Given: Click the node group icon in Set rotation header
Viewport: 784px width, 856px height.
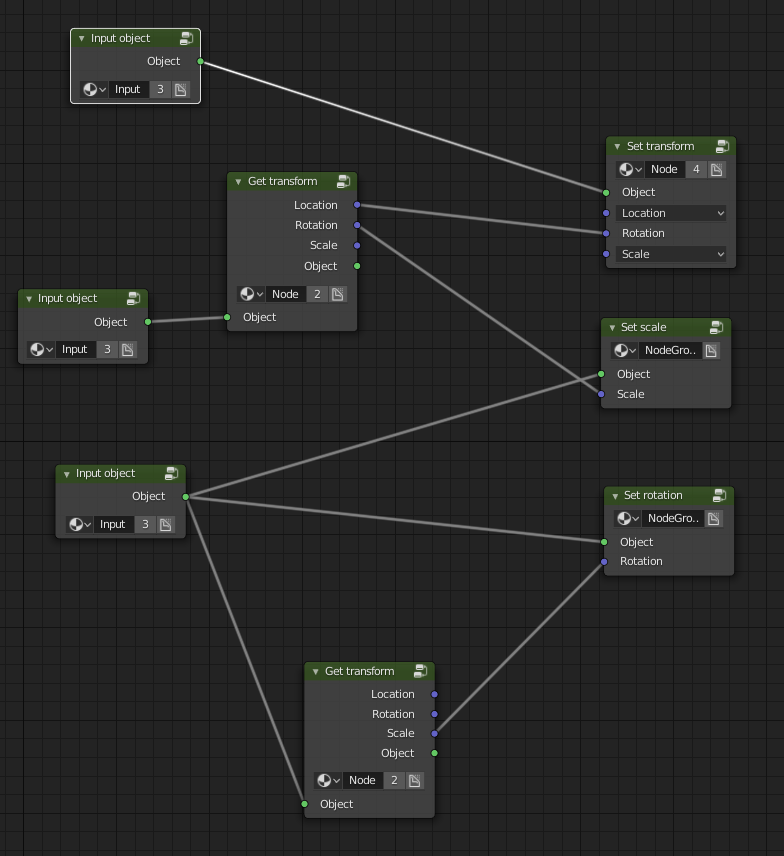Looking at the screenshot, I should tap(720, 496).
